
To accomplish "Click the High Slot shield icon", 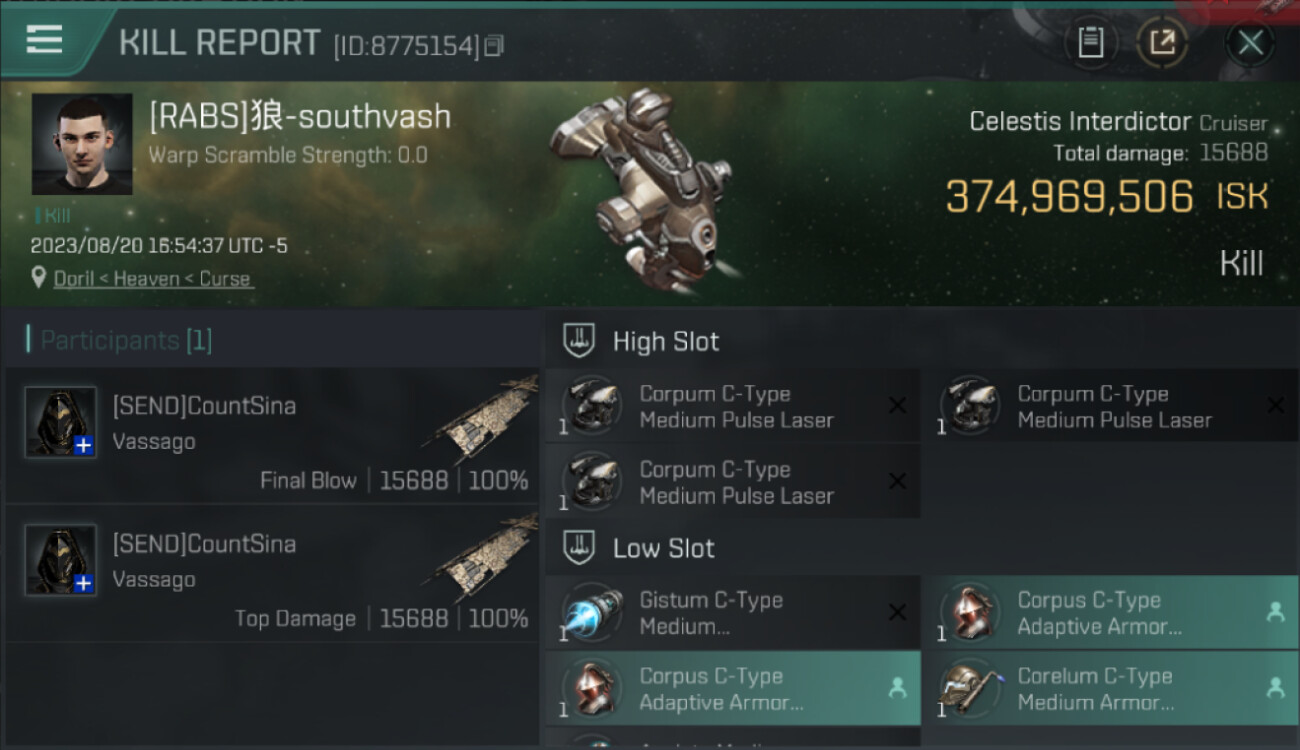I will tap(579, 341).
